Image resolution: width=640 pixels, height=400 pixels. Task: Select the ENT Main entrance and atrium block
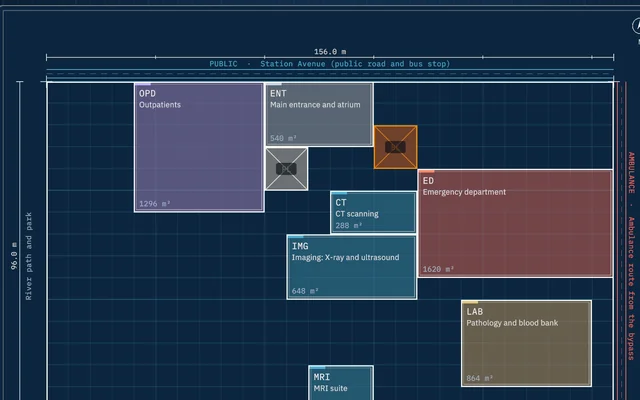coord(319,115)
